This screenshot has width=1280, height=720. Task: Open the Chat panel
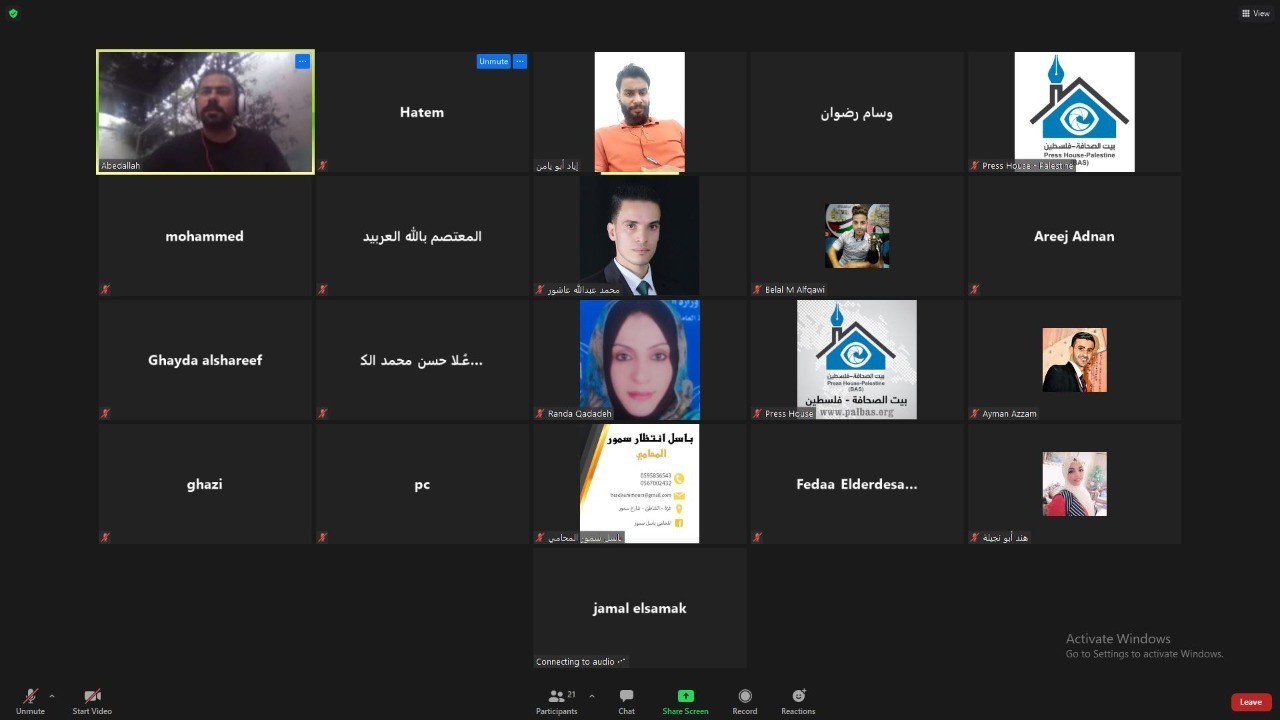[x=626, y=696]
